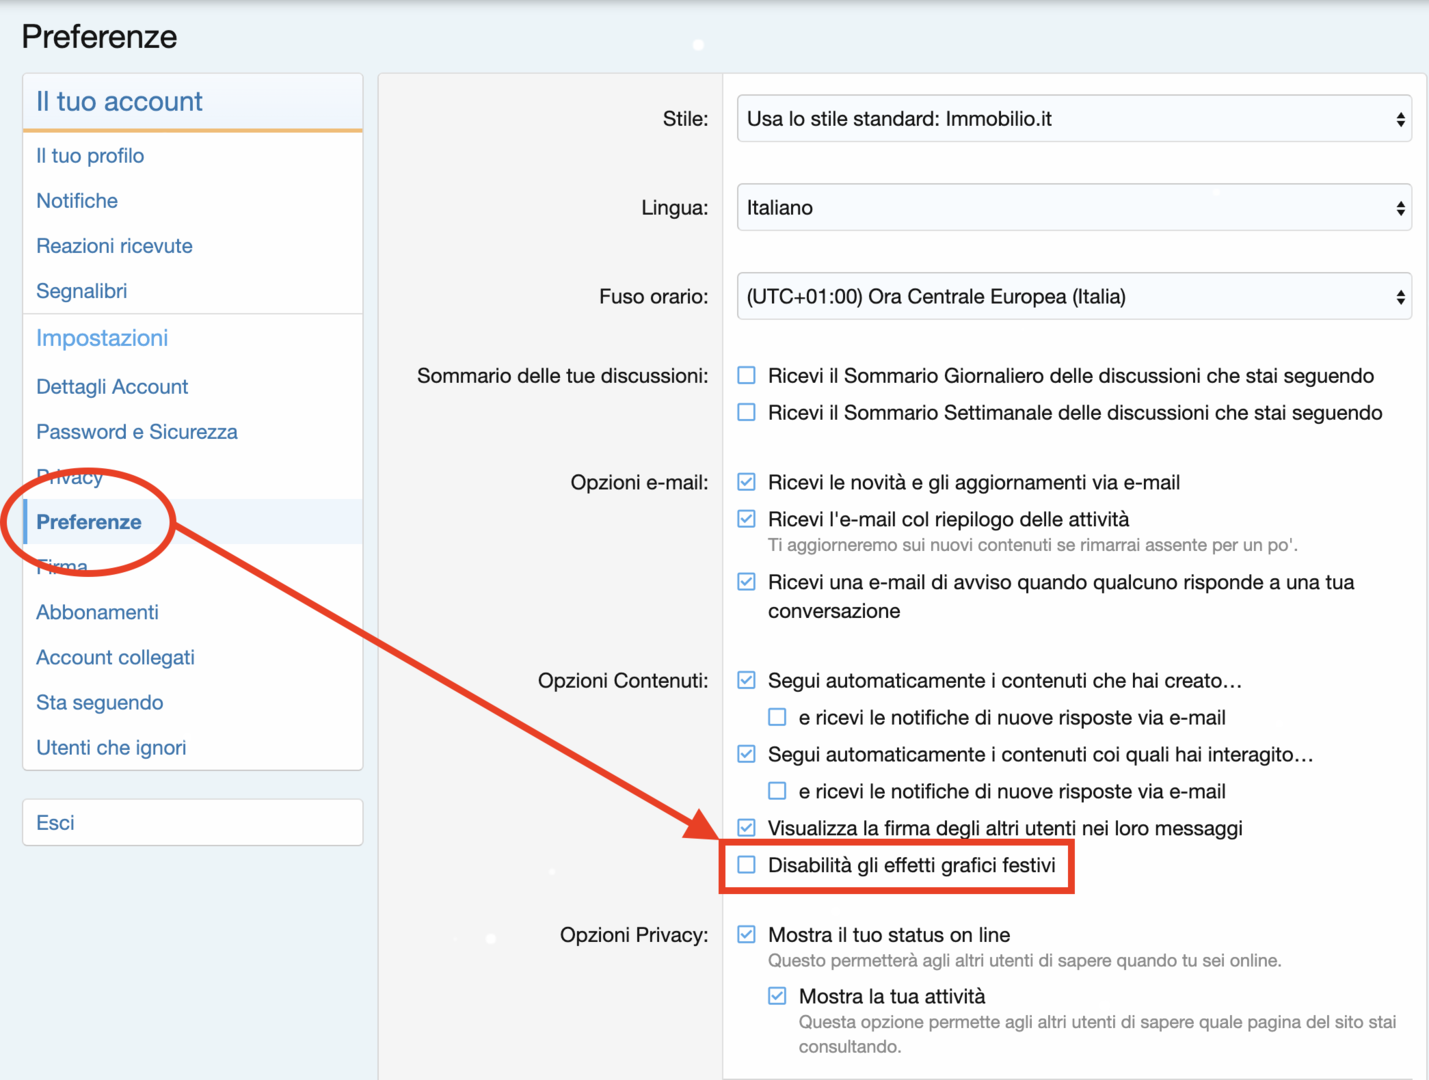Image resolution: width=1429 pixels, height=1080 pixels.
Task: Expand the Lingua language selector
Action: click(x=1073, y=208)
